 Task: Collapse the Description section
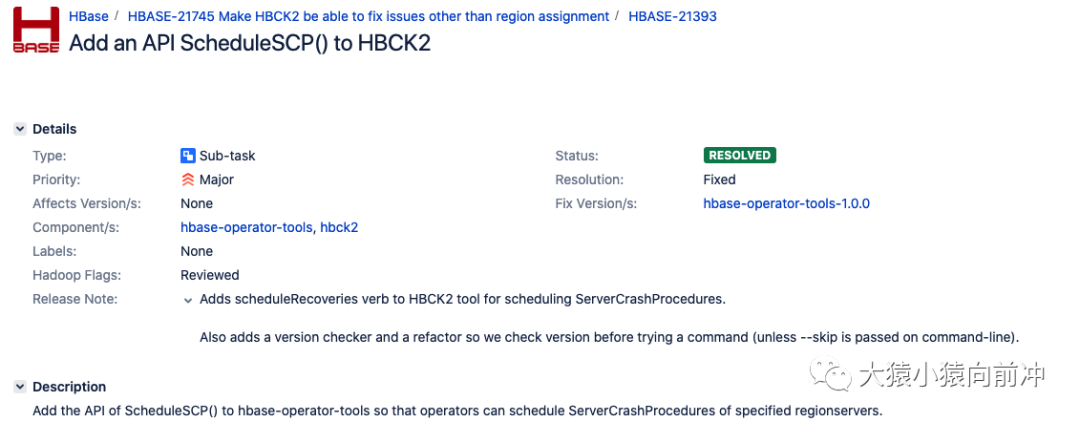pos(19,387)
